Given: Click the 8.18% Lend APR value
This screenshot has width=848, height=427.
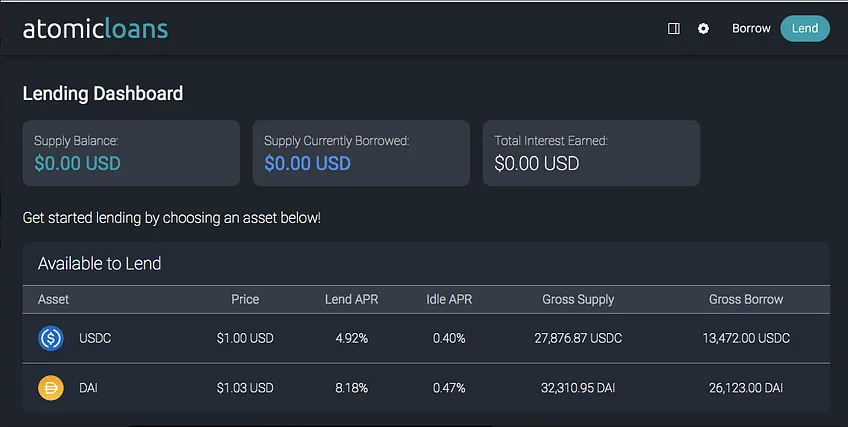Looking at the screenshot, I should click(352, 388).
